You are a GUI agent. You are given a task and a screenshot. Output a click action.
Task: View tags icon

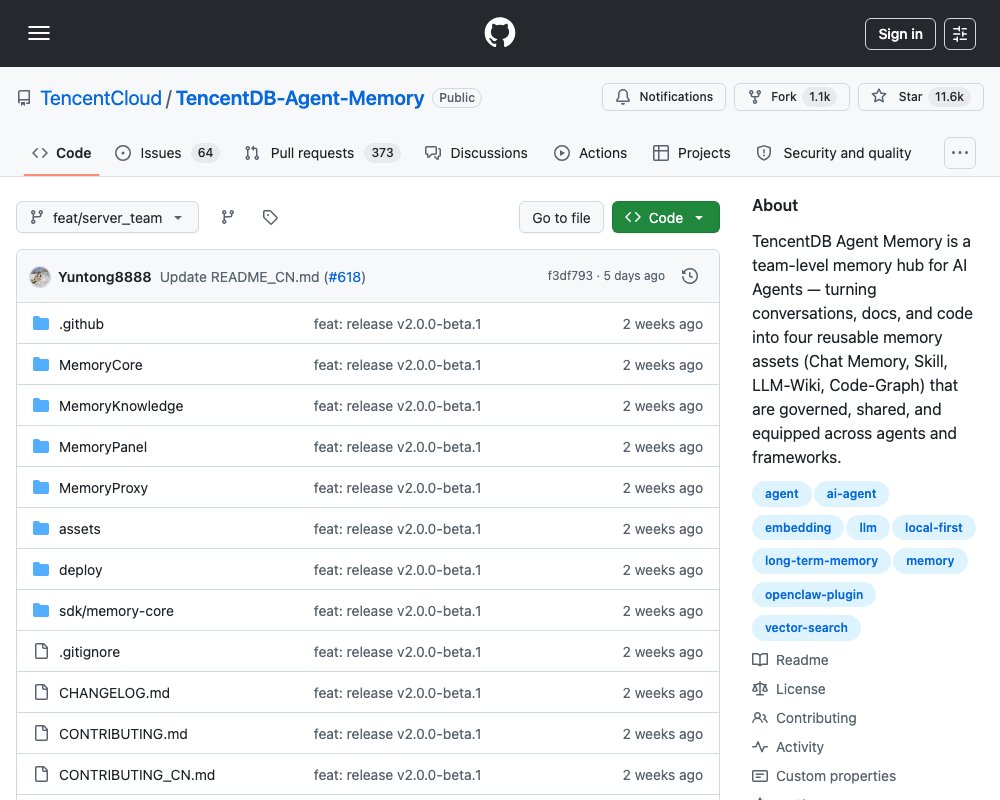(270, 218)
